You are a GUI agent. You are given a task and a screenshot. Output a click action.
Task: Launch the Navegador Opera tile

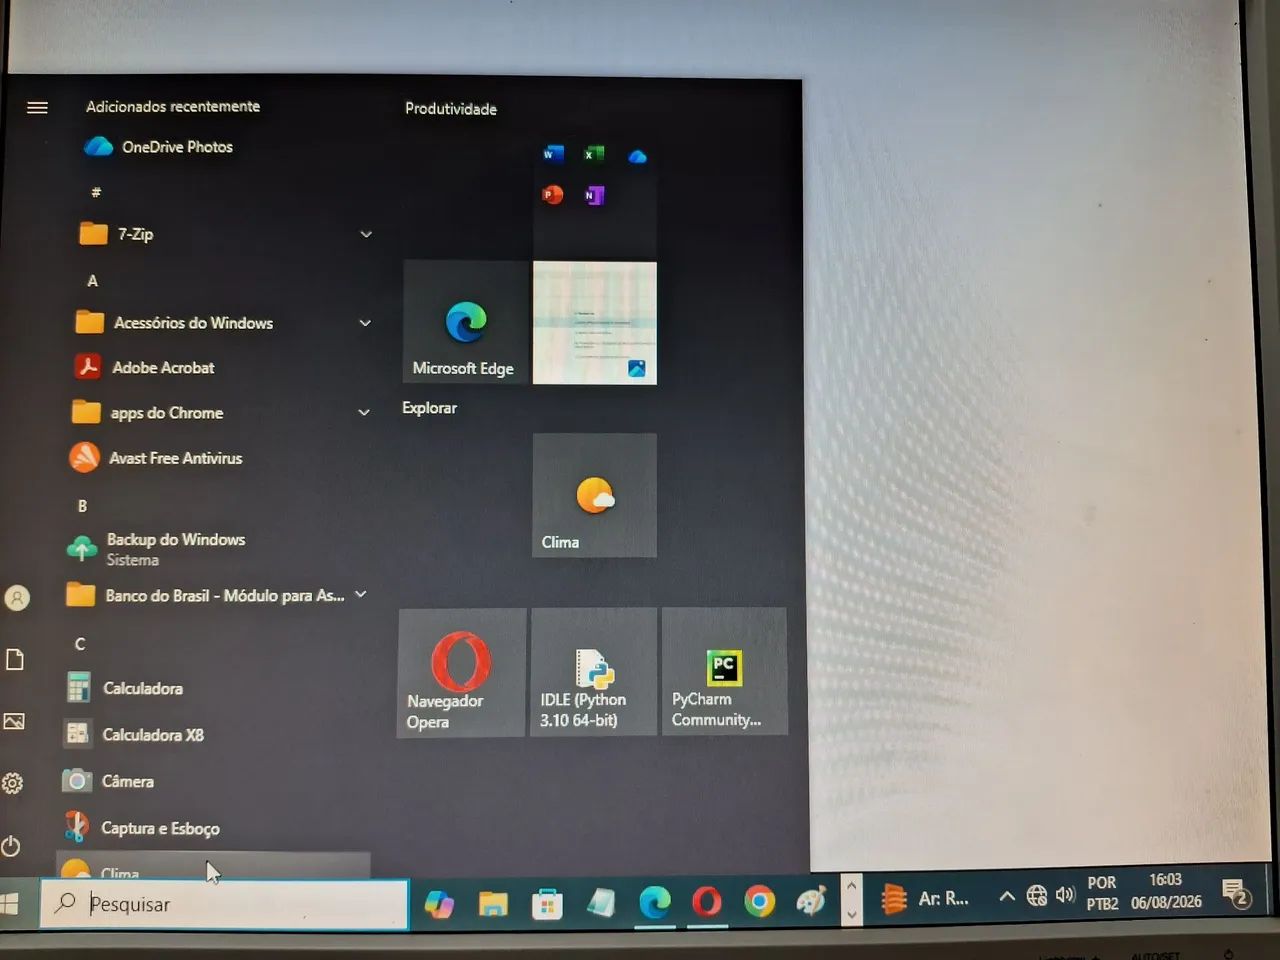(x=462, y=672)
